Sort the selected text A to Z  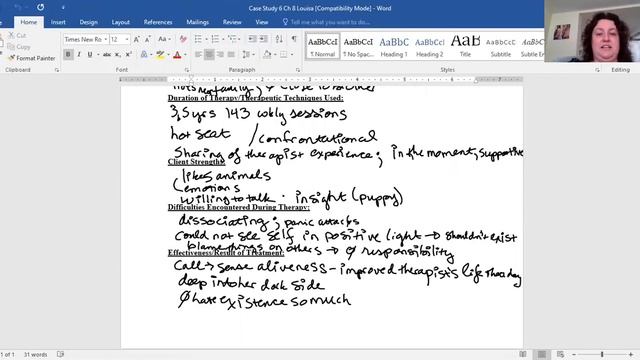[279, 39]
